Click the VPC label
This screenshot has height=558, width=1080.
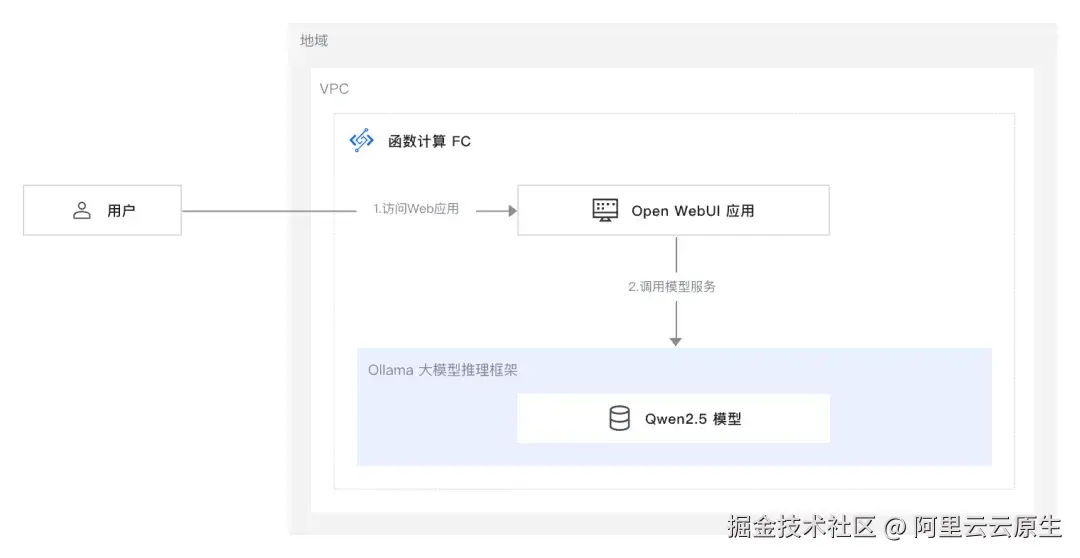tap(334, 89)
